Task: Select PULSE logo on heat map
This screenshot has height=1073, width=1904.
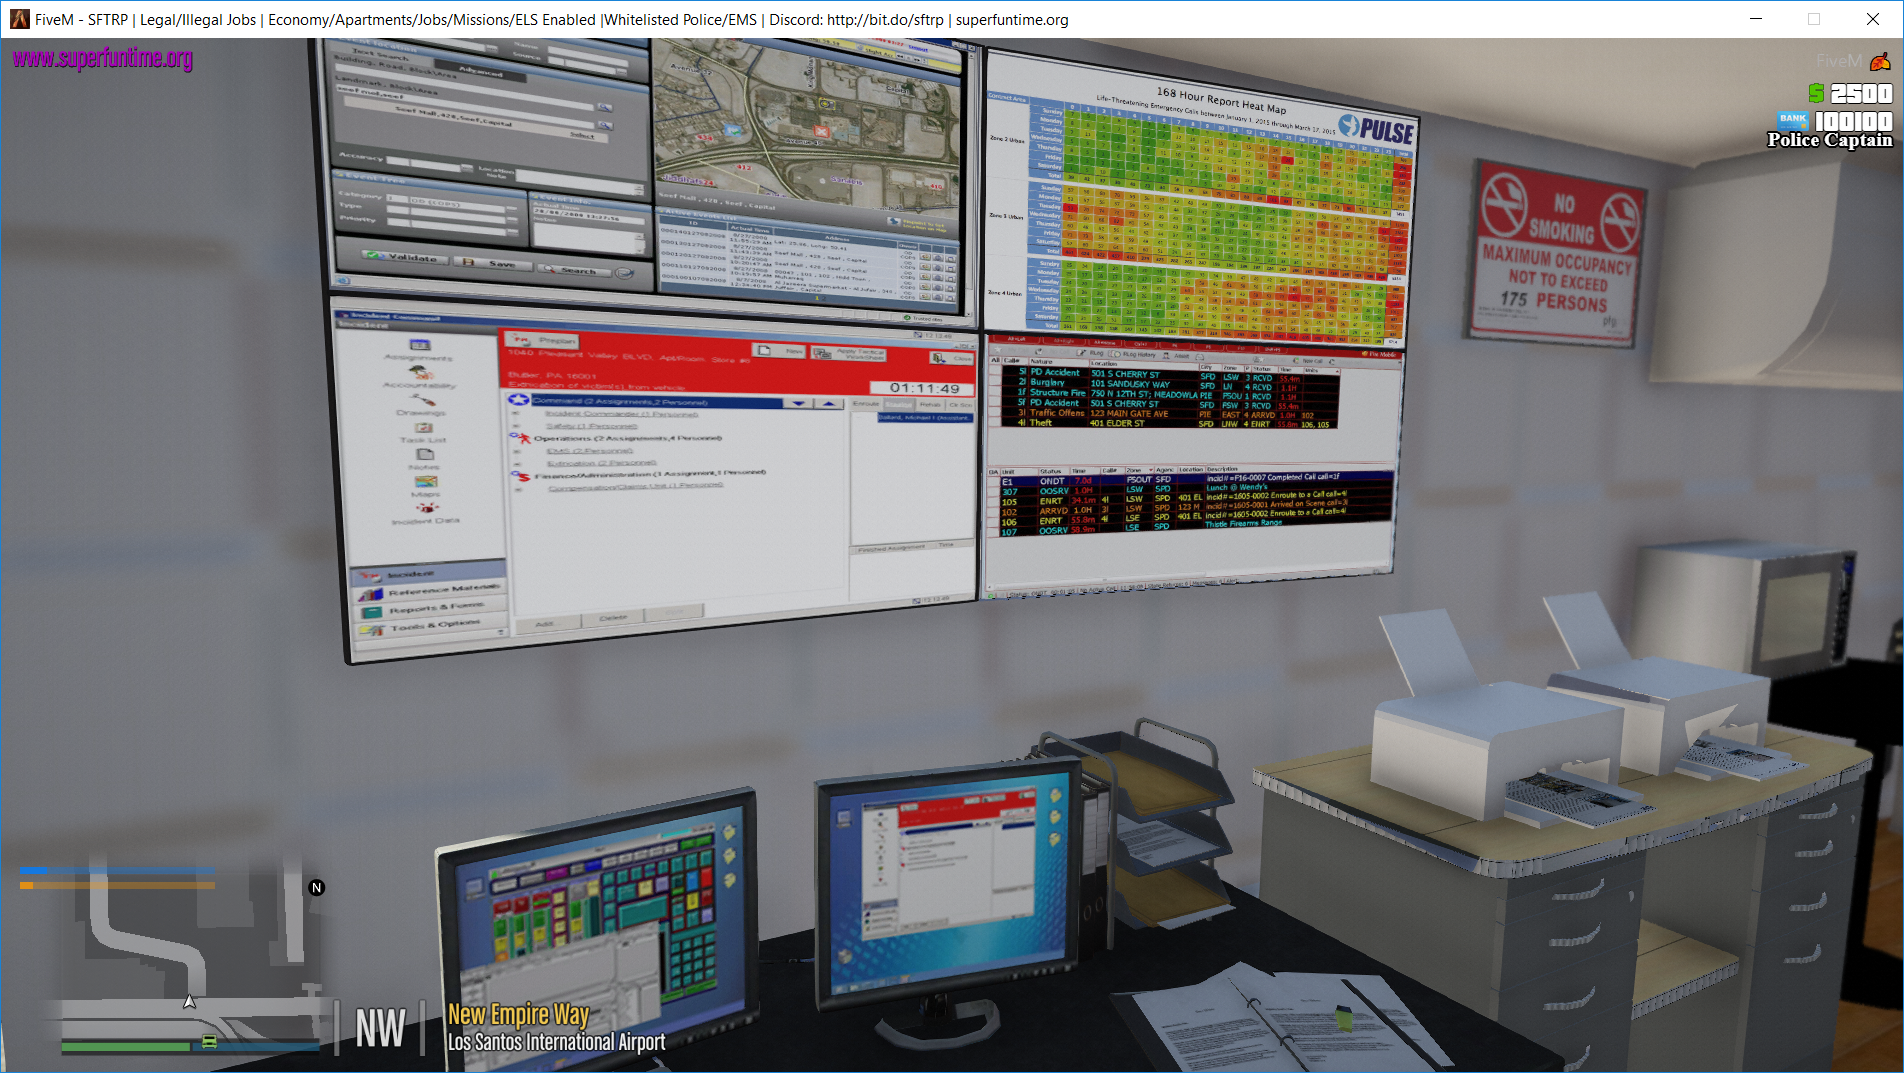Action: 1376,130
